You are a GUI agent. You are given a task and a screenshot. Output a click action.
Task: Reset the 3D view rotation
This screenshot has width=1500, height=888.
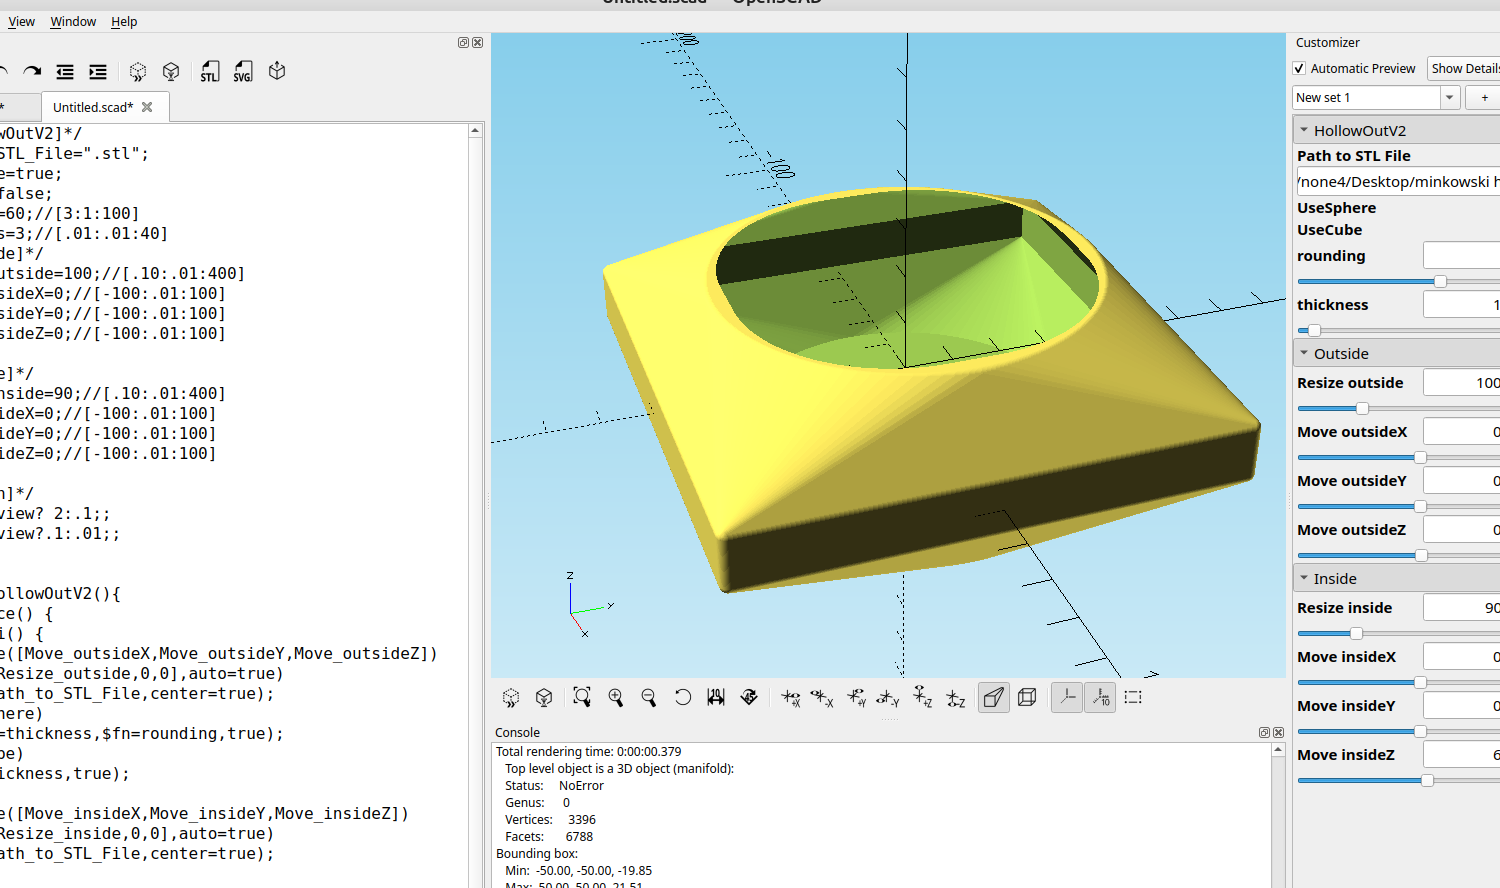[x=683, y=698]
